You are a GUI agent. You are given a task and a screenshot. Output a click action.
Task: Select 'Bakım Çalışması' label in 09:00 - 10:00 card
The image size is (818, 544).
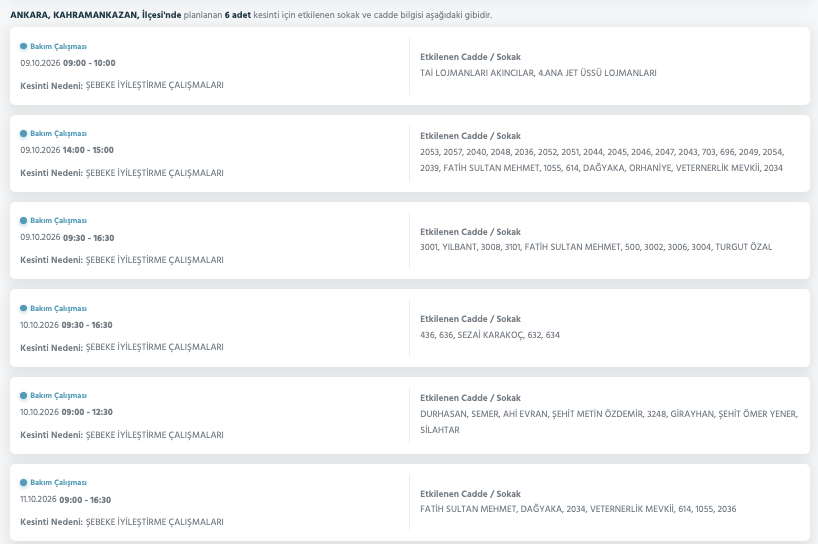(x=58, y=46)
